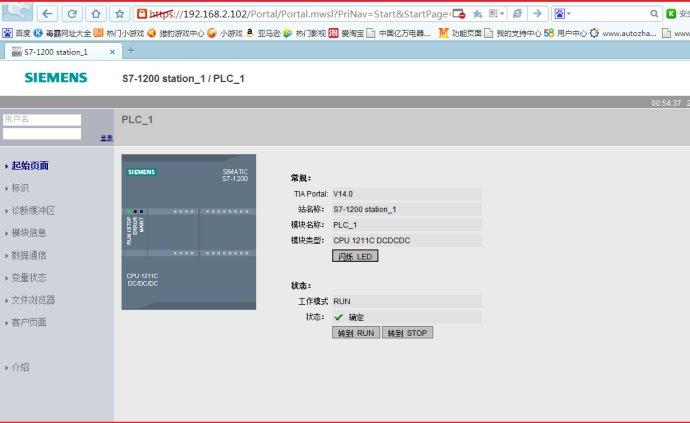Open 变量状态 variable status in sidebar
The width and height of the screenshot is (690, 423).
click(x=29, y=278)
